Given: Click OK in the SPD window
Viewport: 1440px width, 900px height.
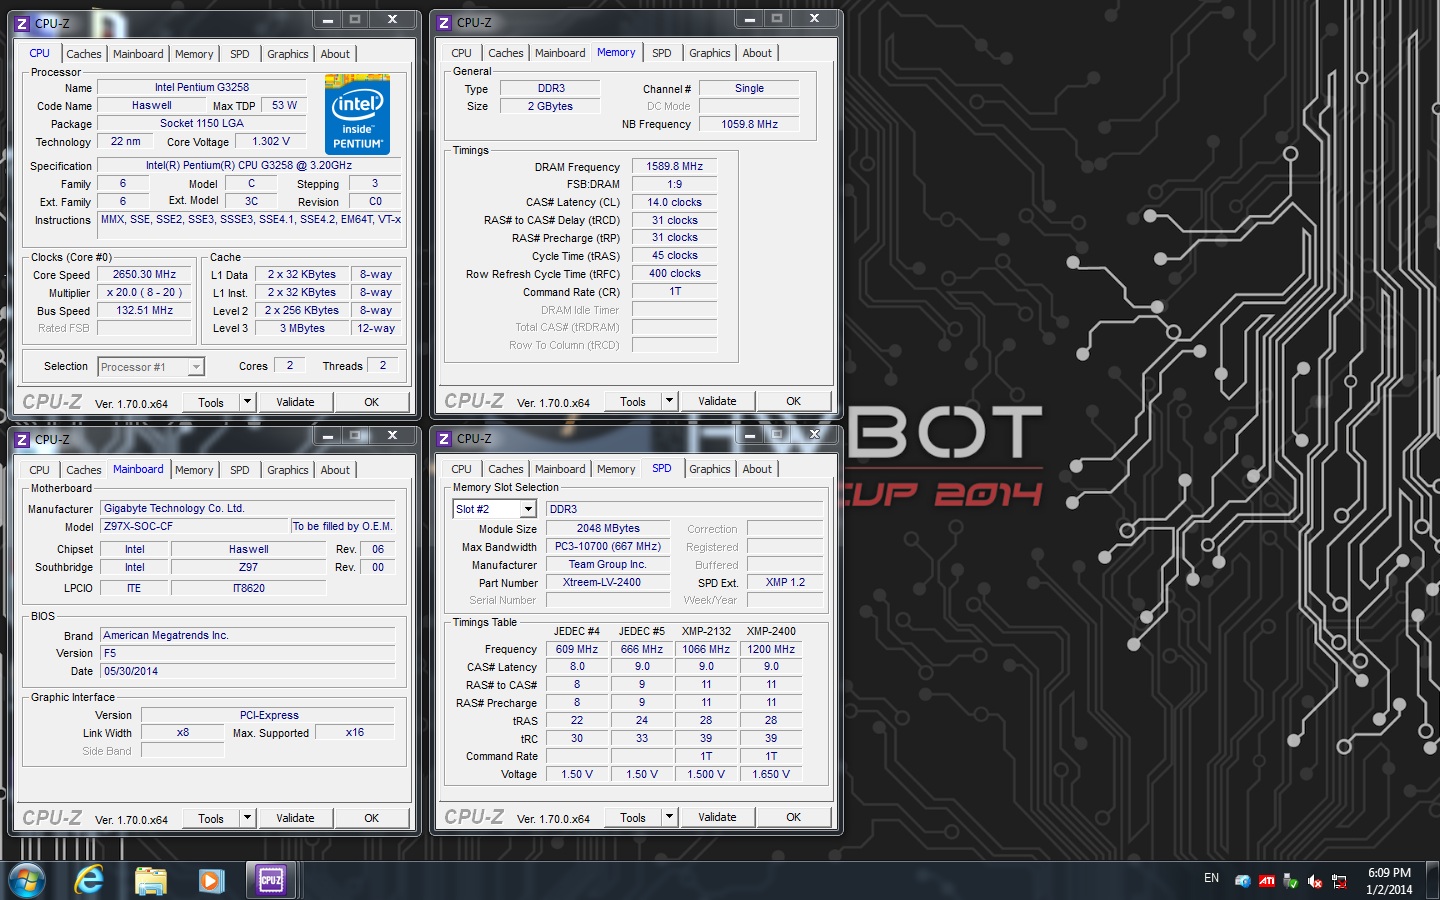Looking at the screenshot, I should pos(793,817).
